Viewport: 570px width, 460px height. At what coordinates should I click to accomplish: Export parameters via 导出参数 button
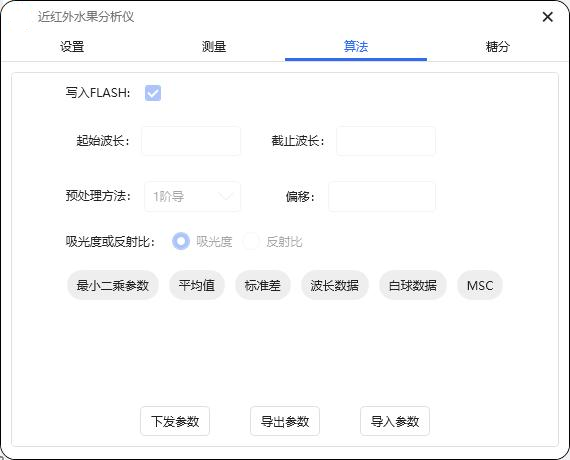285,421
